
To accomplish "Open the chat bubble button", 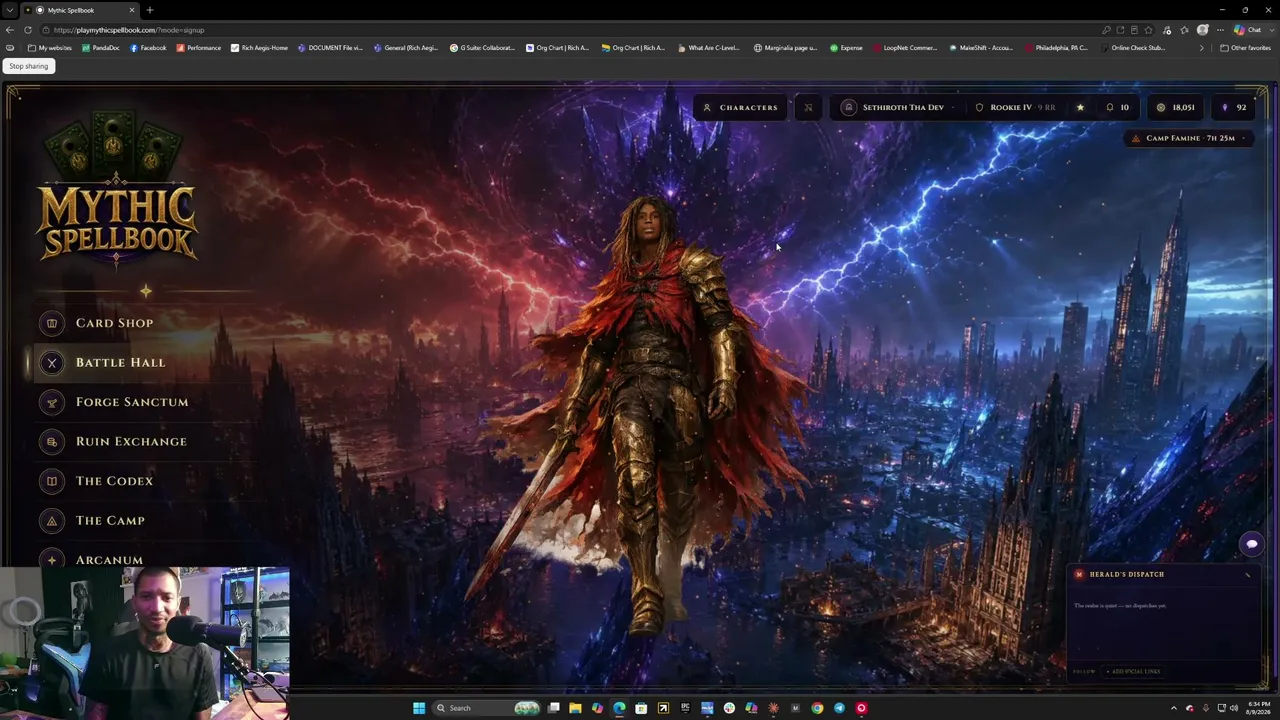I will pyautogui.click(x=1251, y=544).
